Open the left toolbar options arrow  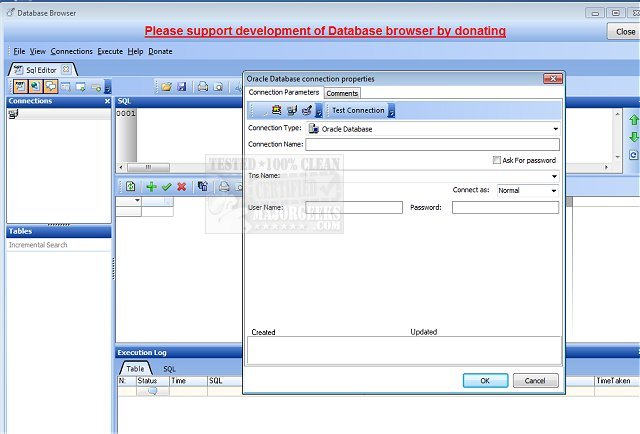point(108,87)
